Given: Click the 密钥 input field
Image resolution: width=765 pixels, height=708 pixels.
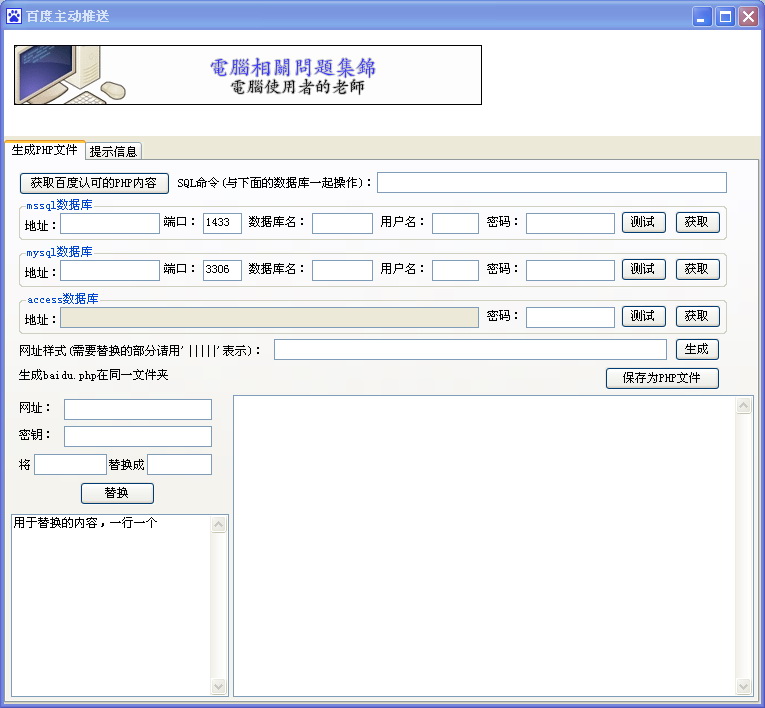Looking at the screenshot, I should coord(138,436).
